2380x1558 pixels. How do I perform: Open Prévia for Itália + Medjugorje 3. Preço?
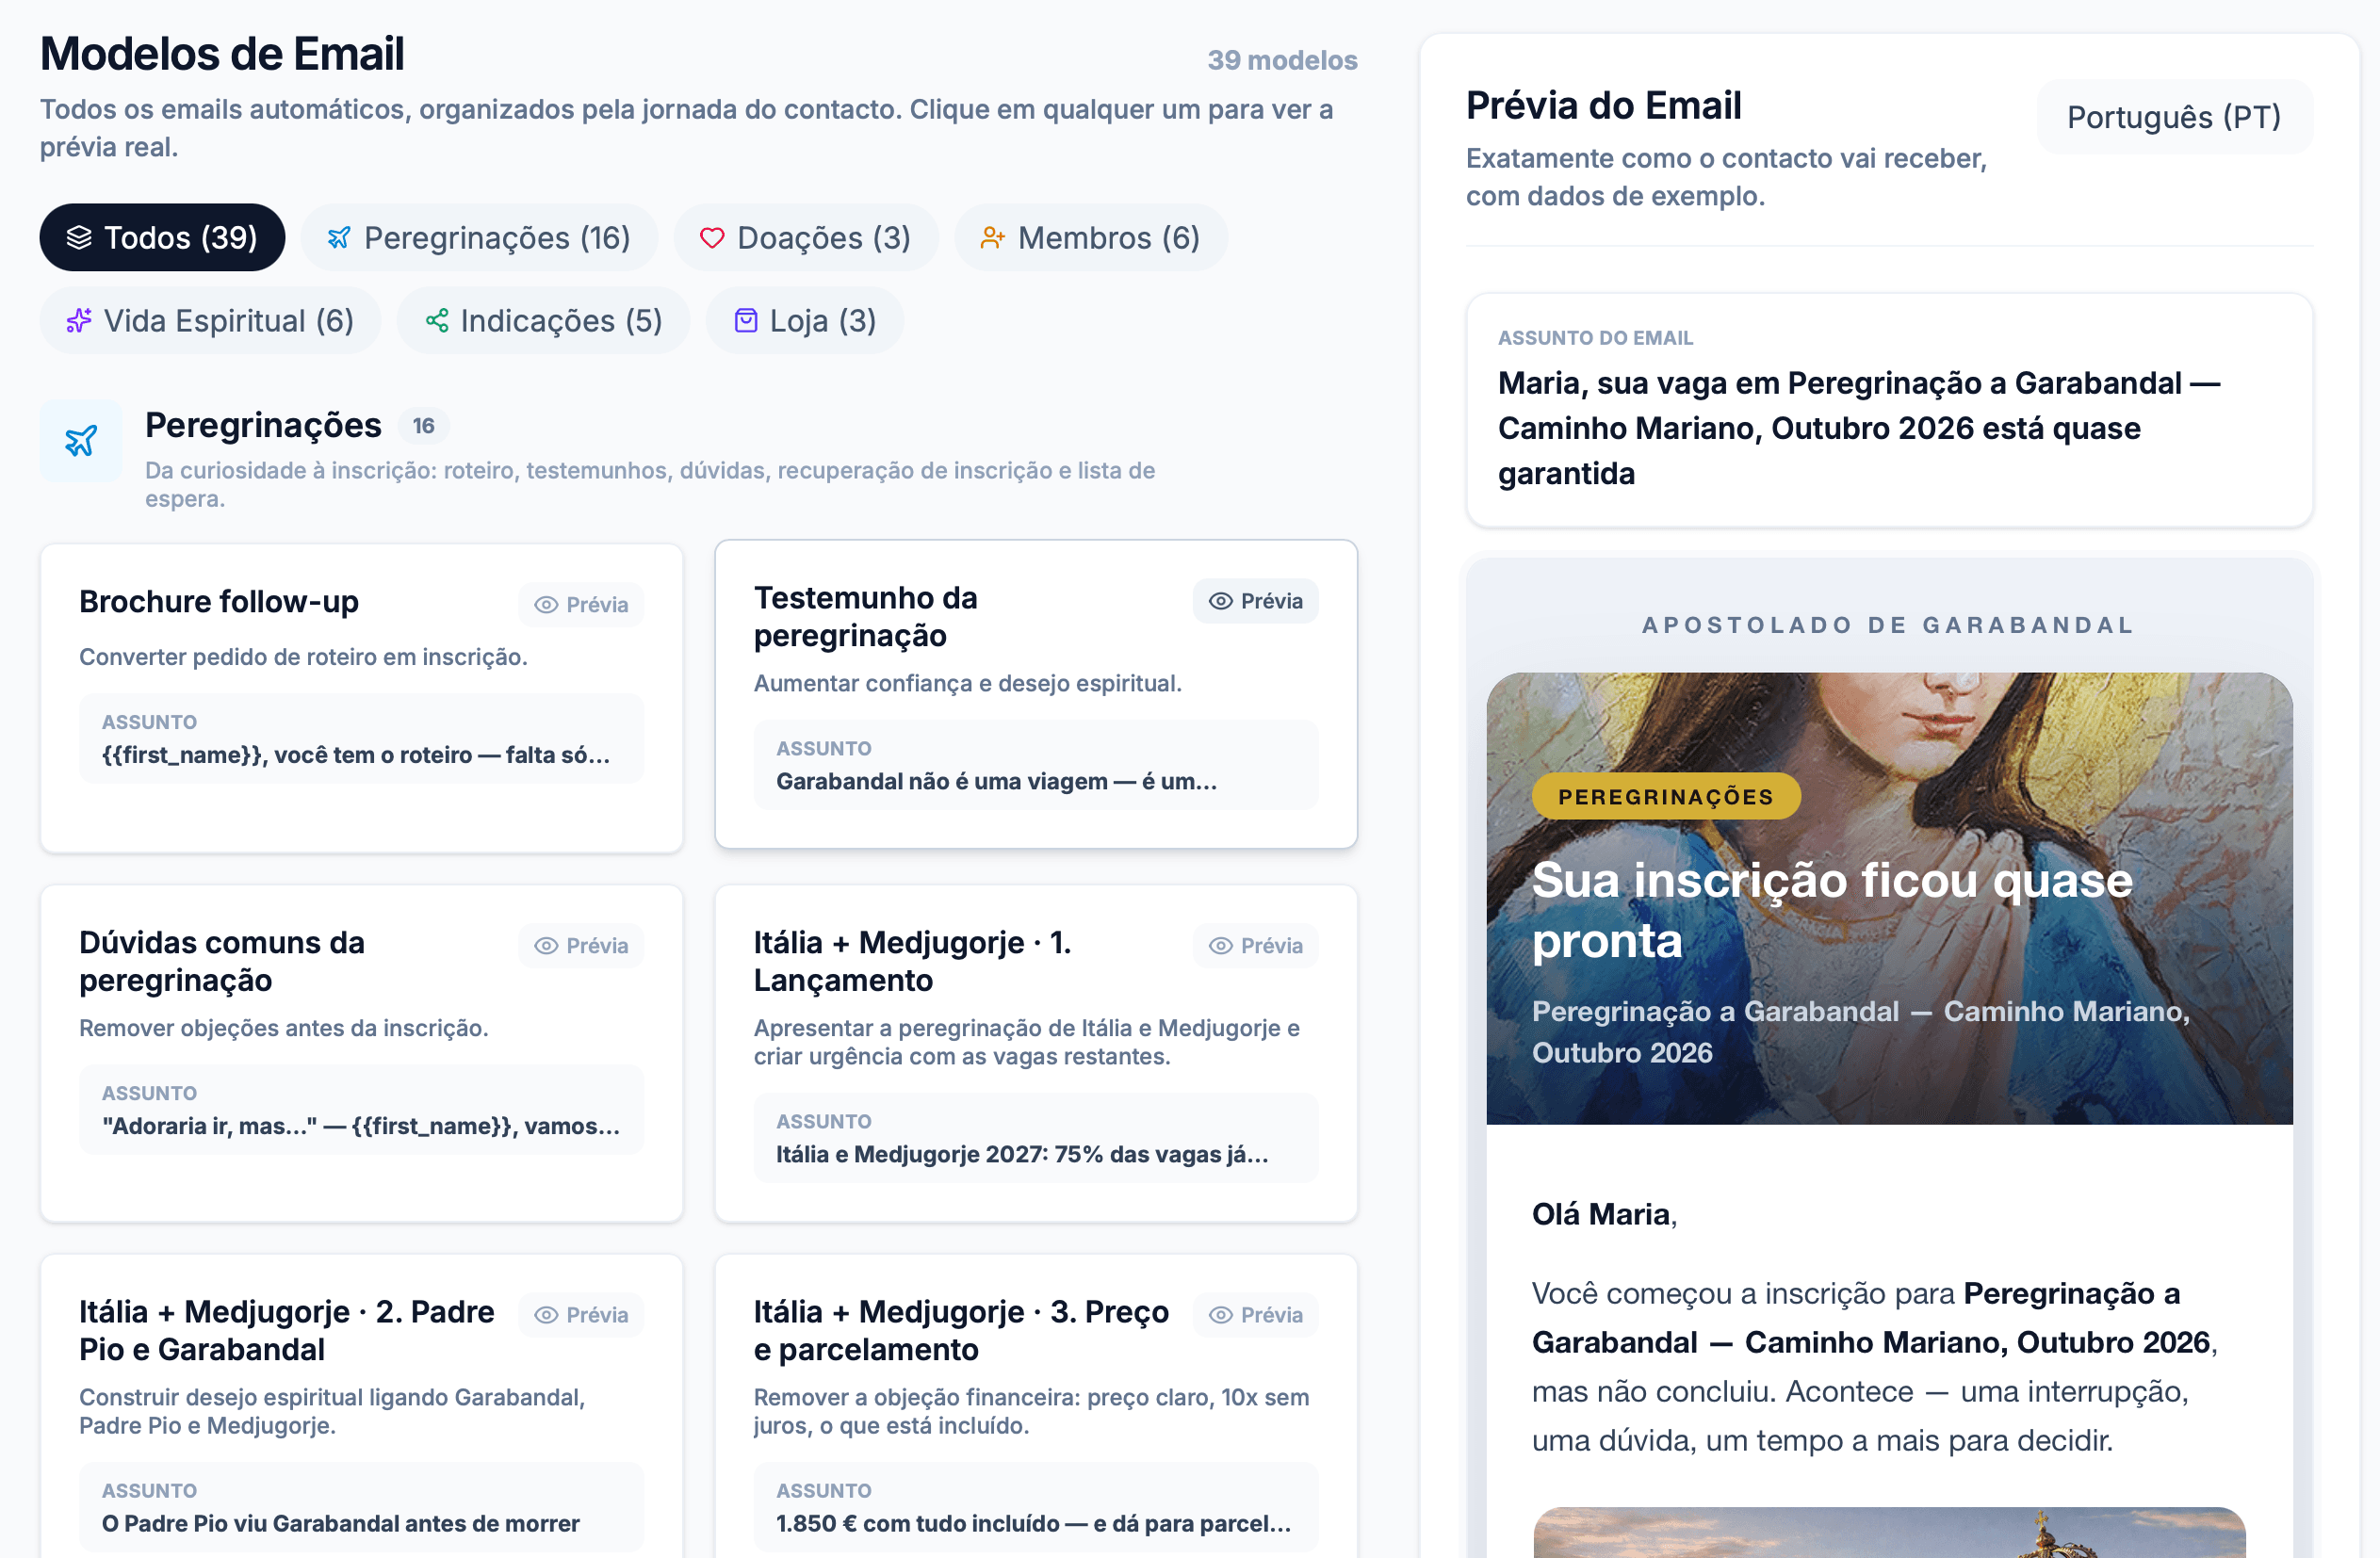[1255, 1314]
